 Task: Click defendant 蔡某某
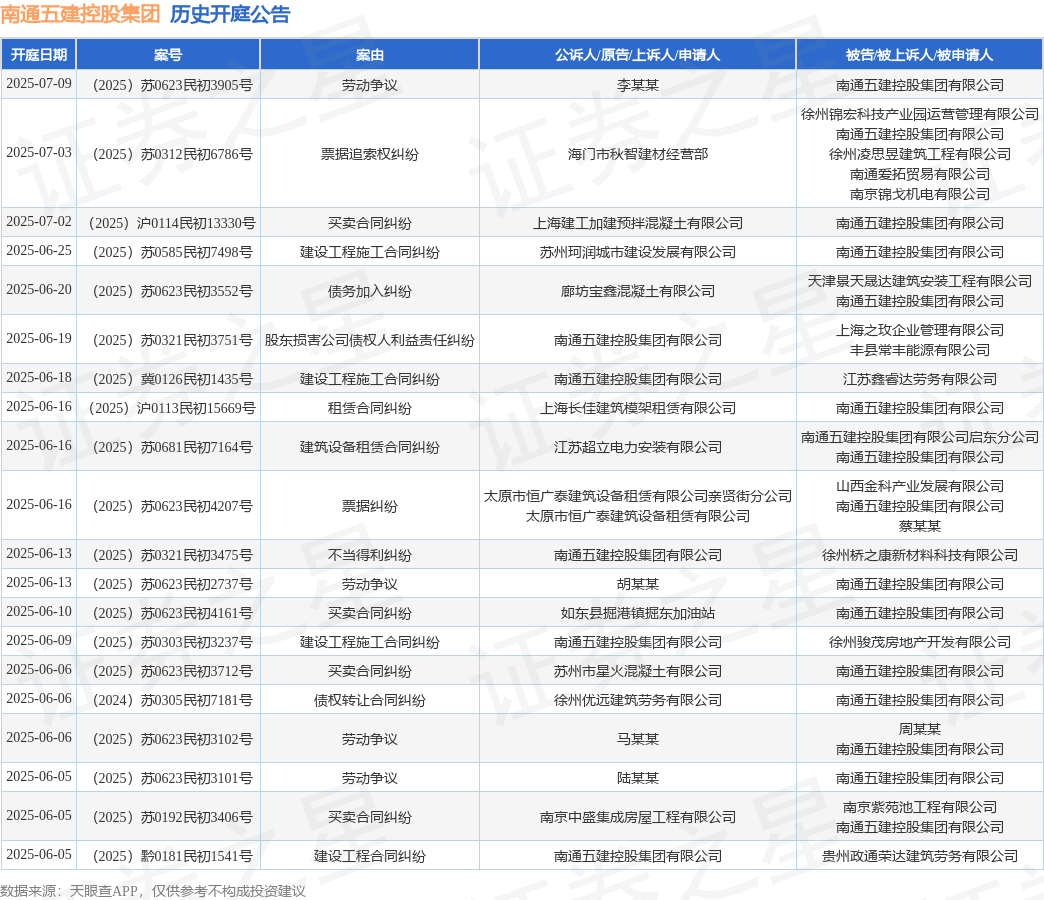pos(919,527)
